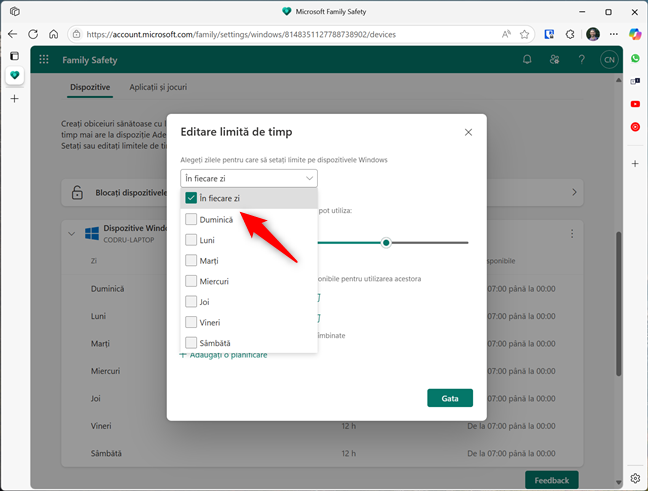Switch to Aplicații și jocuri tab
Image resolution: width=648 pixels, height=491 pixels.
[x=158, y=87]
